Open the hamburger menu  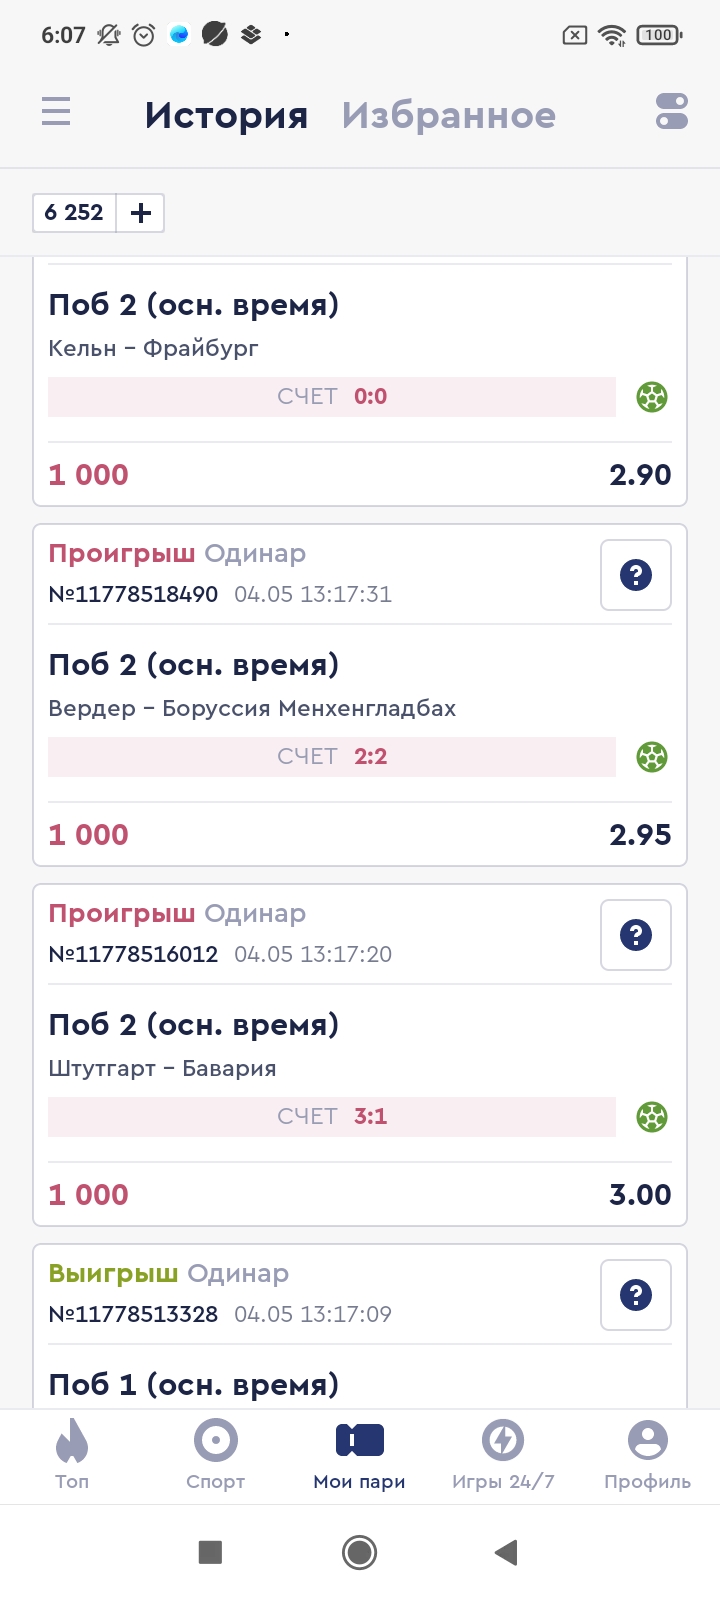coord(56,111)
